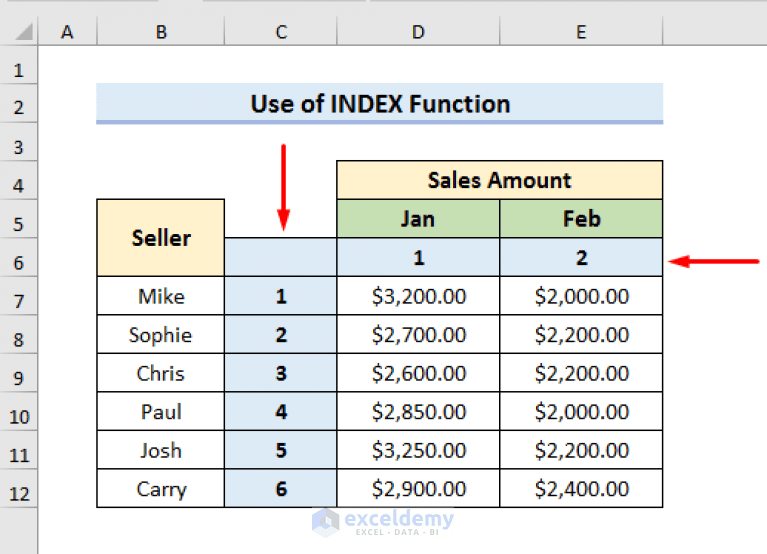
Task: Select row 8 header
Action: point(19,334)
